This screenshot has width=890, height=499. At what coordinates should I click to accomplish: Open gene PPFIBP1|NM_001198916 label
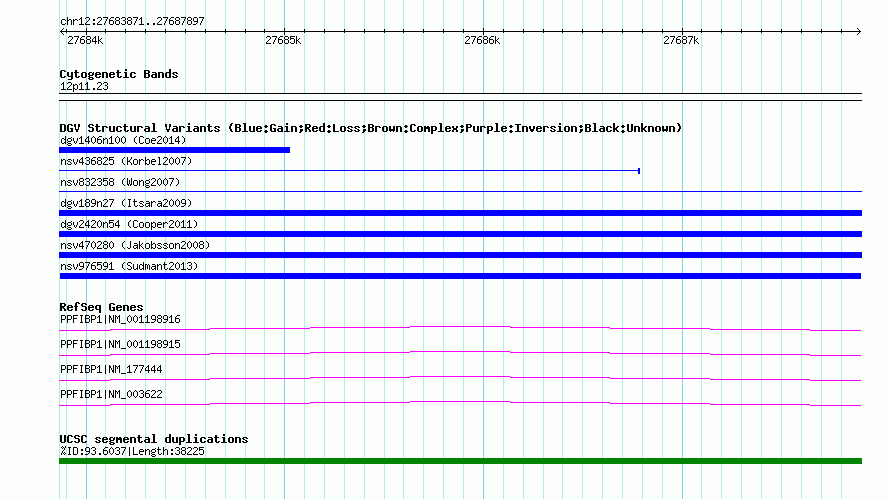120,319
